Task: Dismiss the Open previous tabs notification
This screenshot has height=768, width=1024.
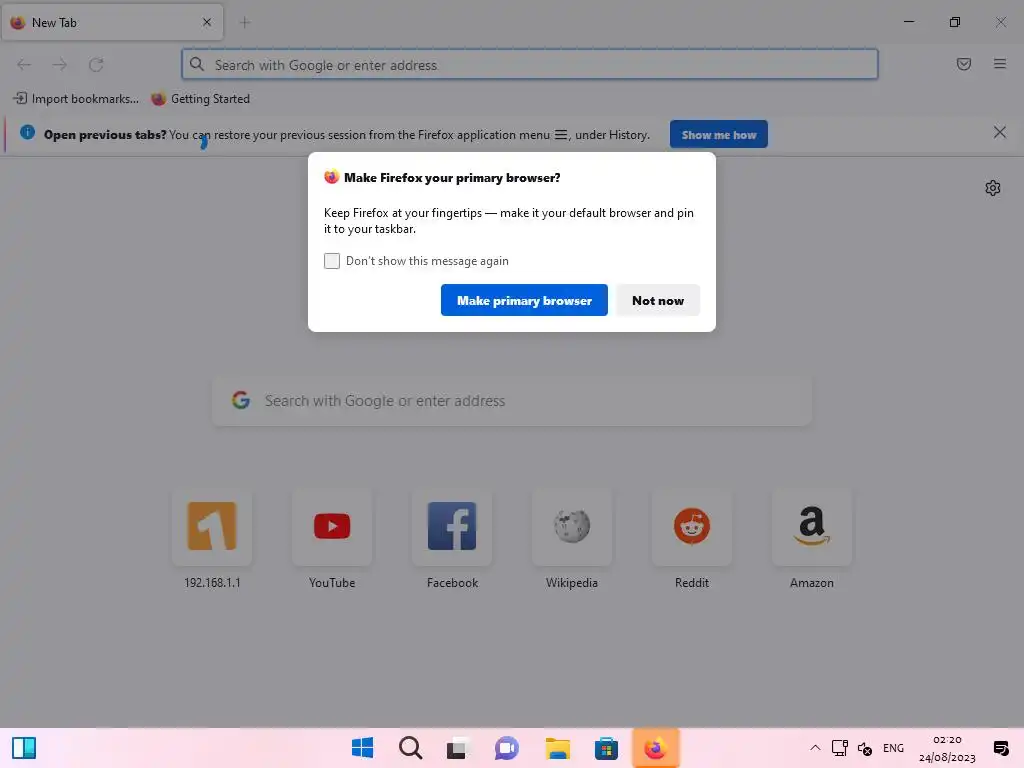Action: (x=999, y=133)
